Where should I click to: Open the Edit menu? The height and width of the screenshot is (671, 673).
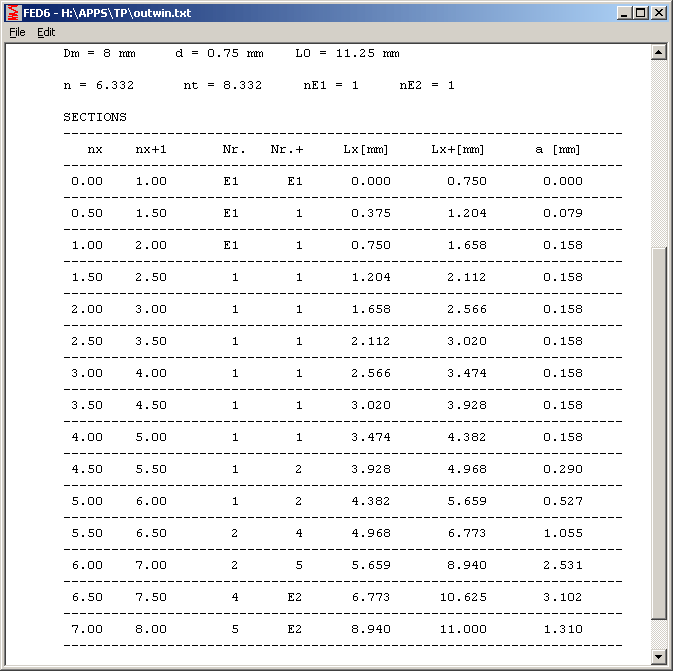tap(46, 32)
